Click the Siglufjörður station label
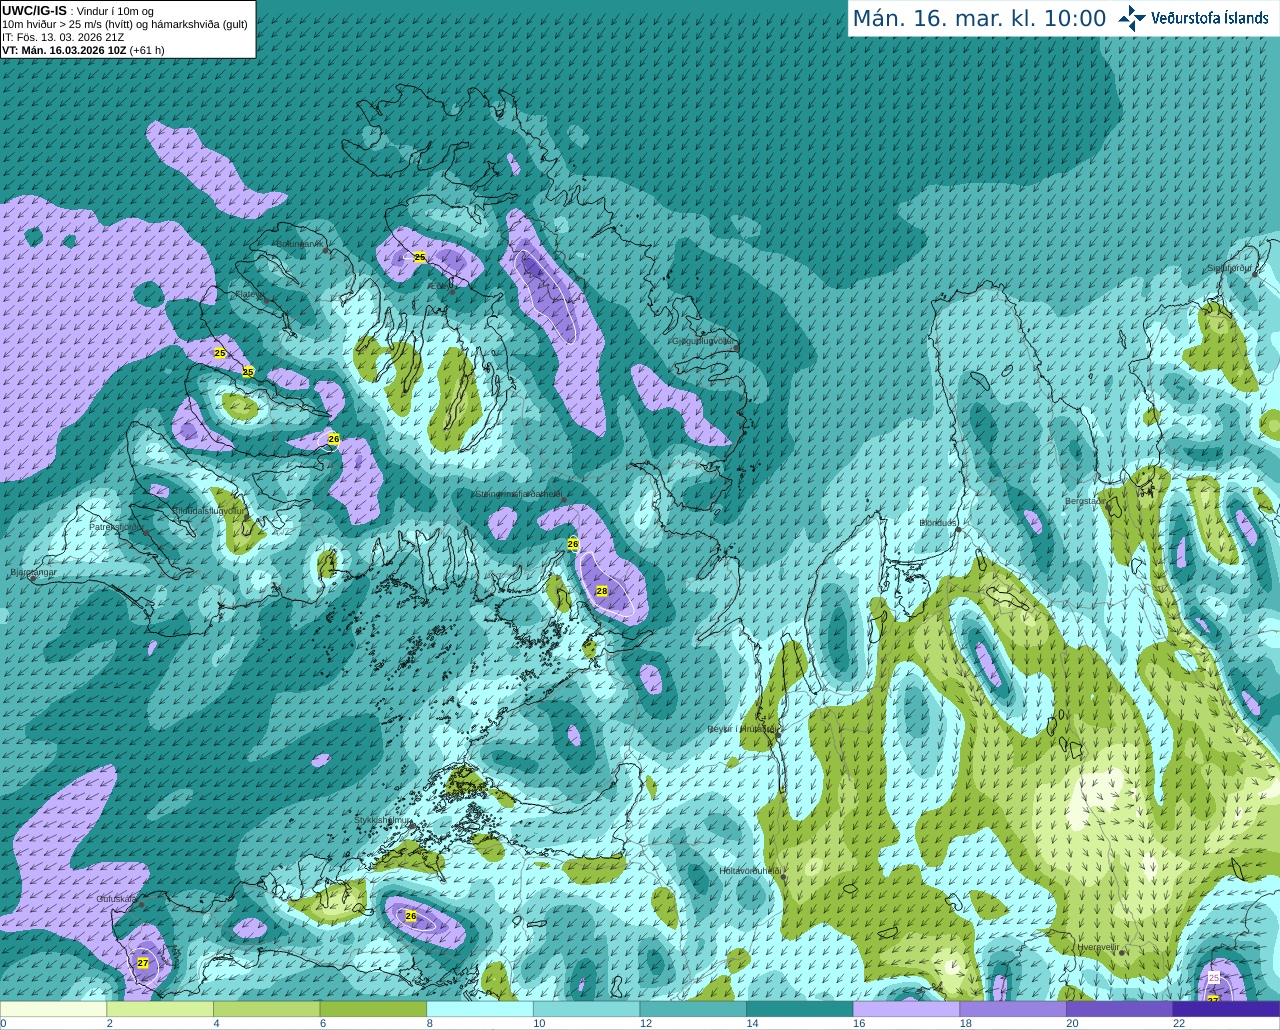Viewport: 1280px width, 1030px height. pos(1229,268)
